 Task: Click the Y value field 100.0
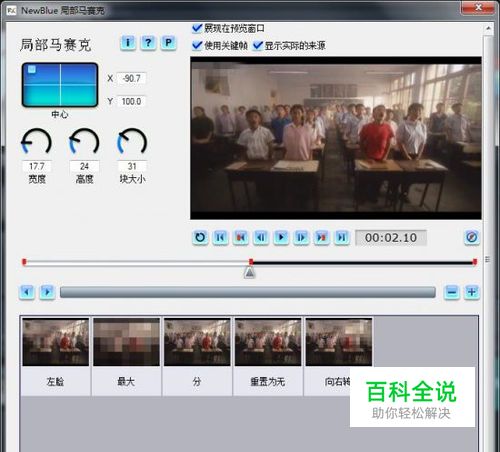(x=131, y=101)
